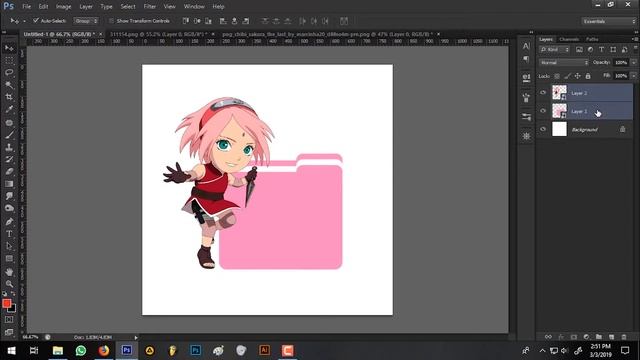Select the Brush tool
The image size is (640, 360).
pos(9,134)
